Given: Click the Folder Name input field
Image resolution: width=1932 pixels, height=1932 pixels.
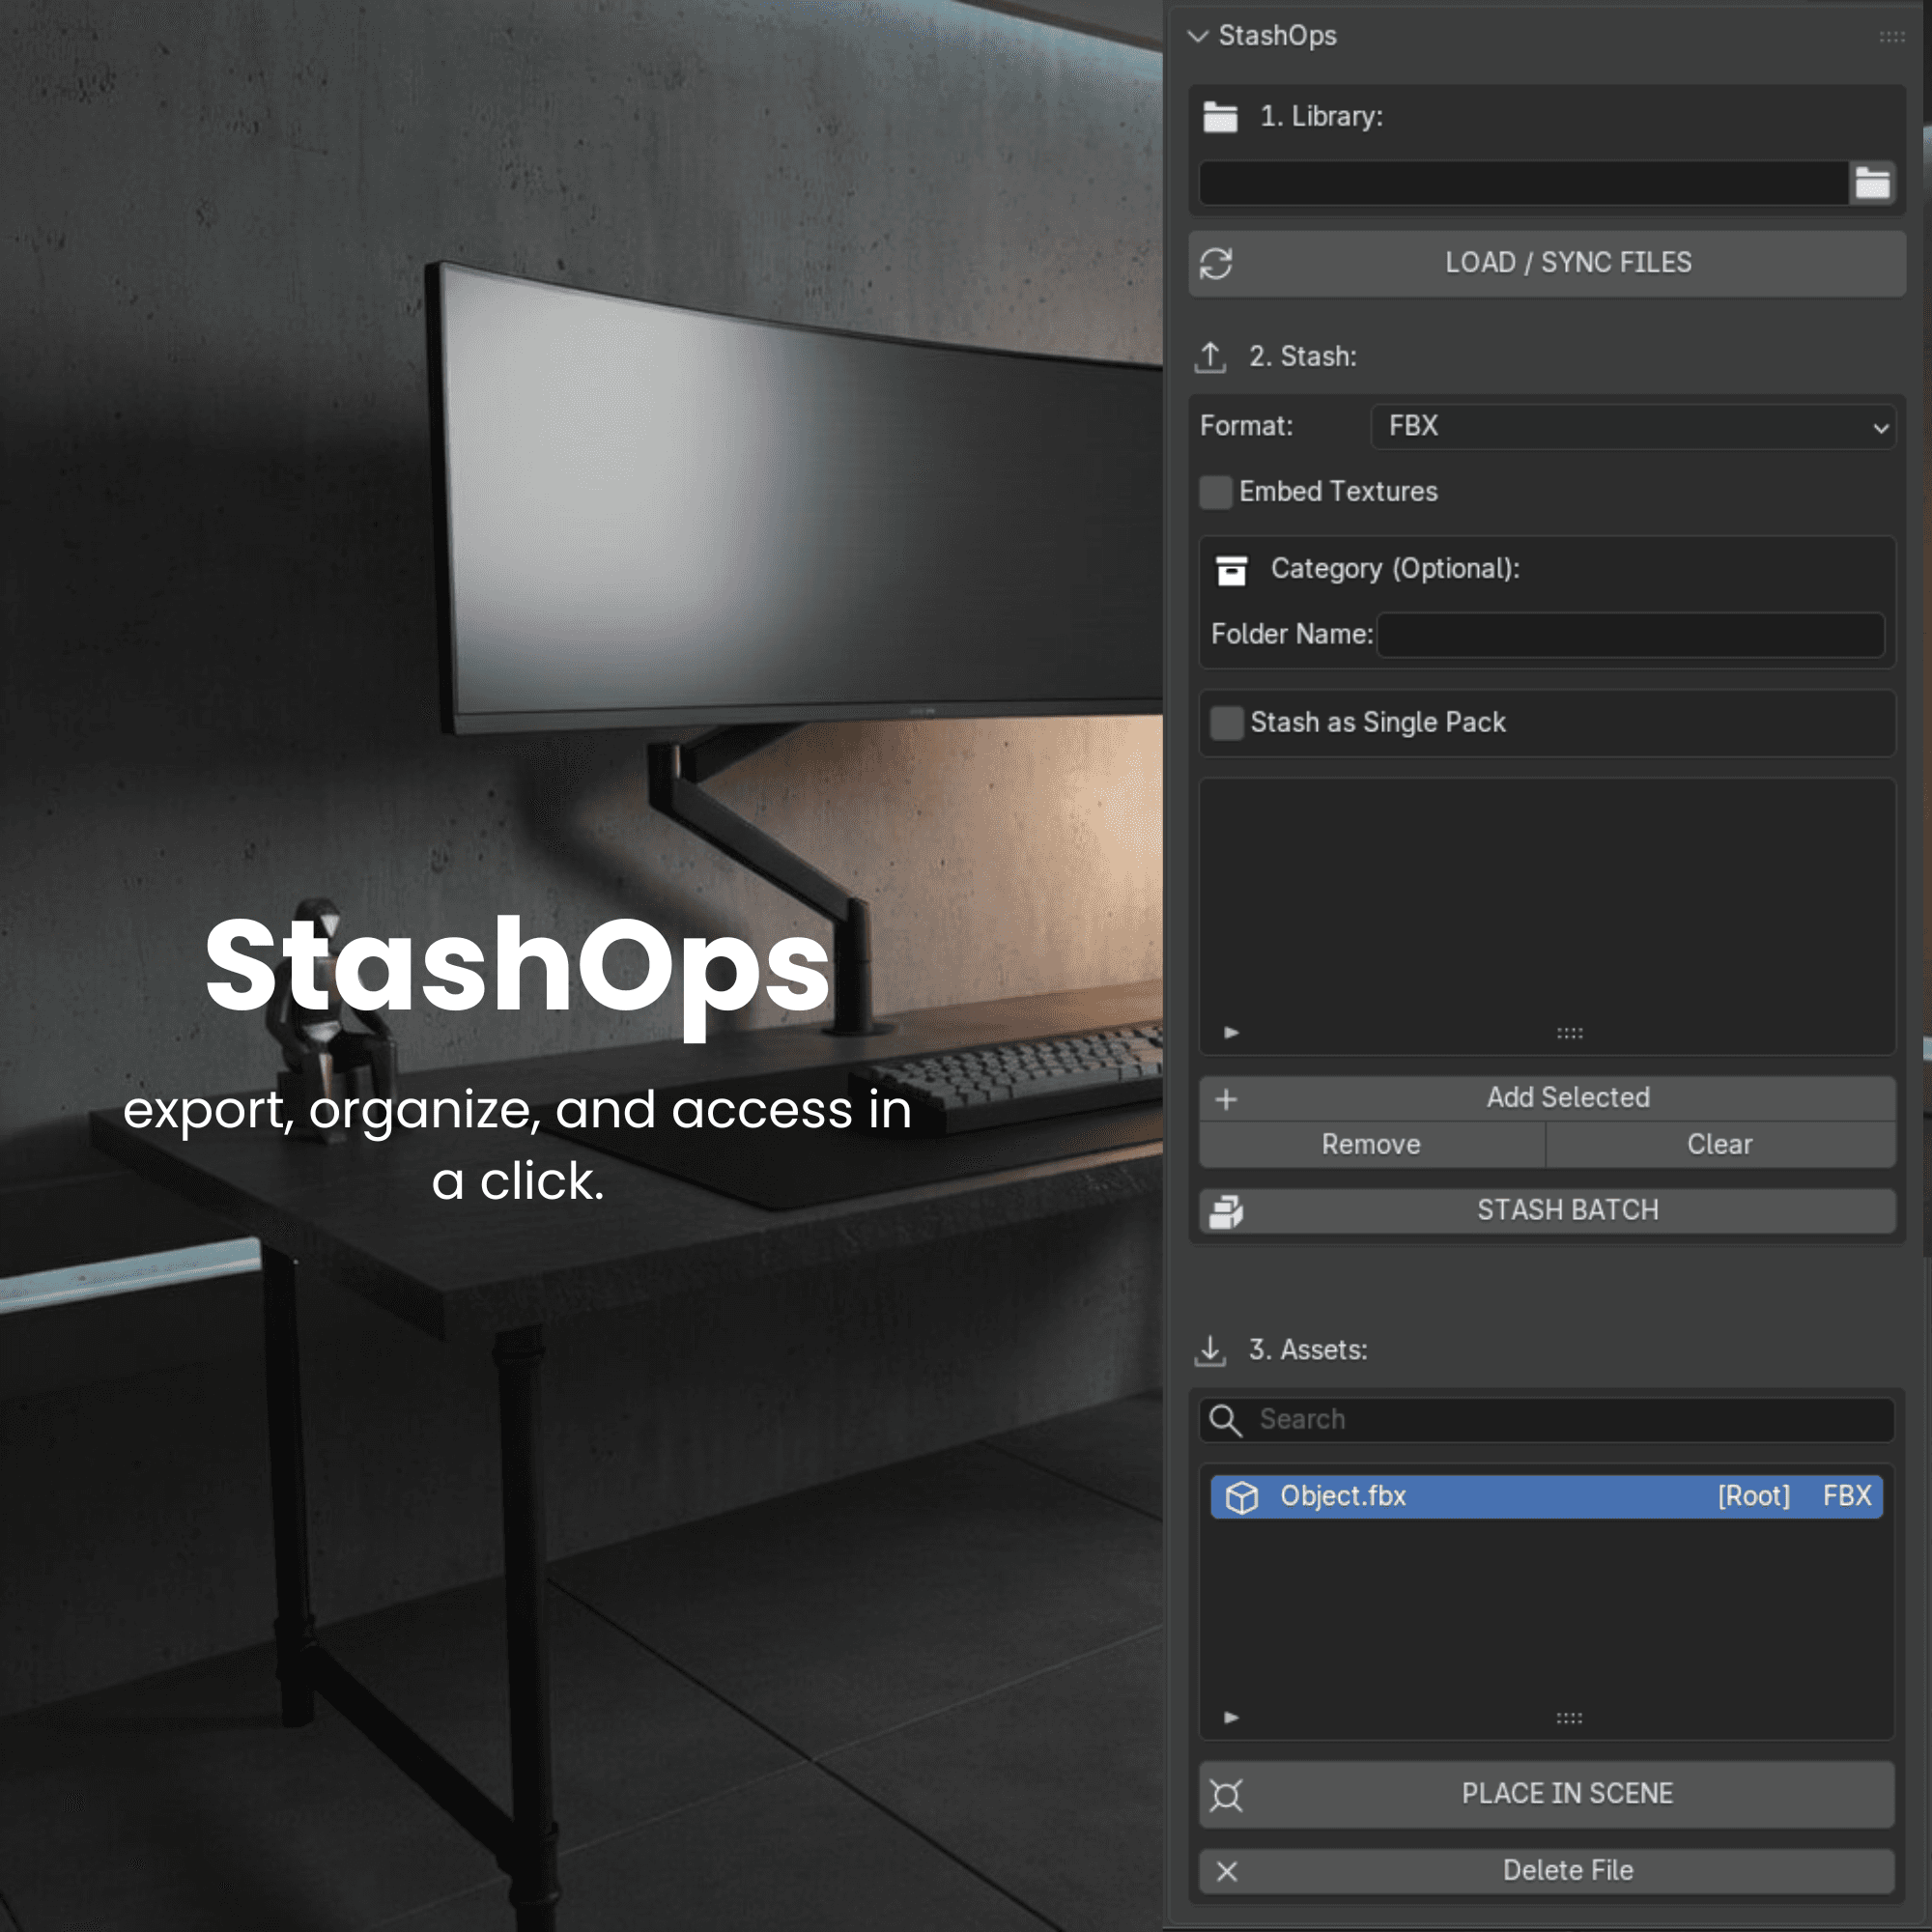Looking at the screenshot, I should pos(1630,635).
